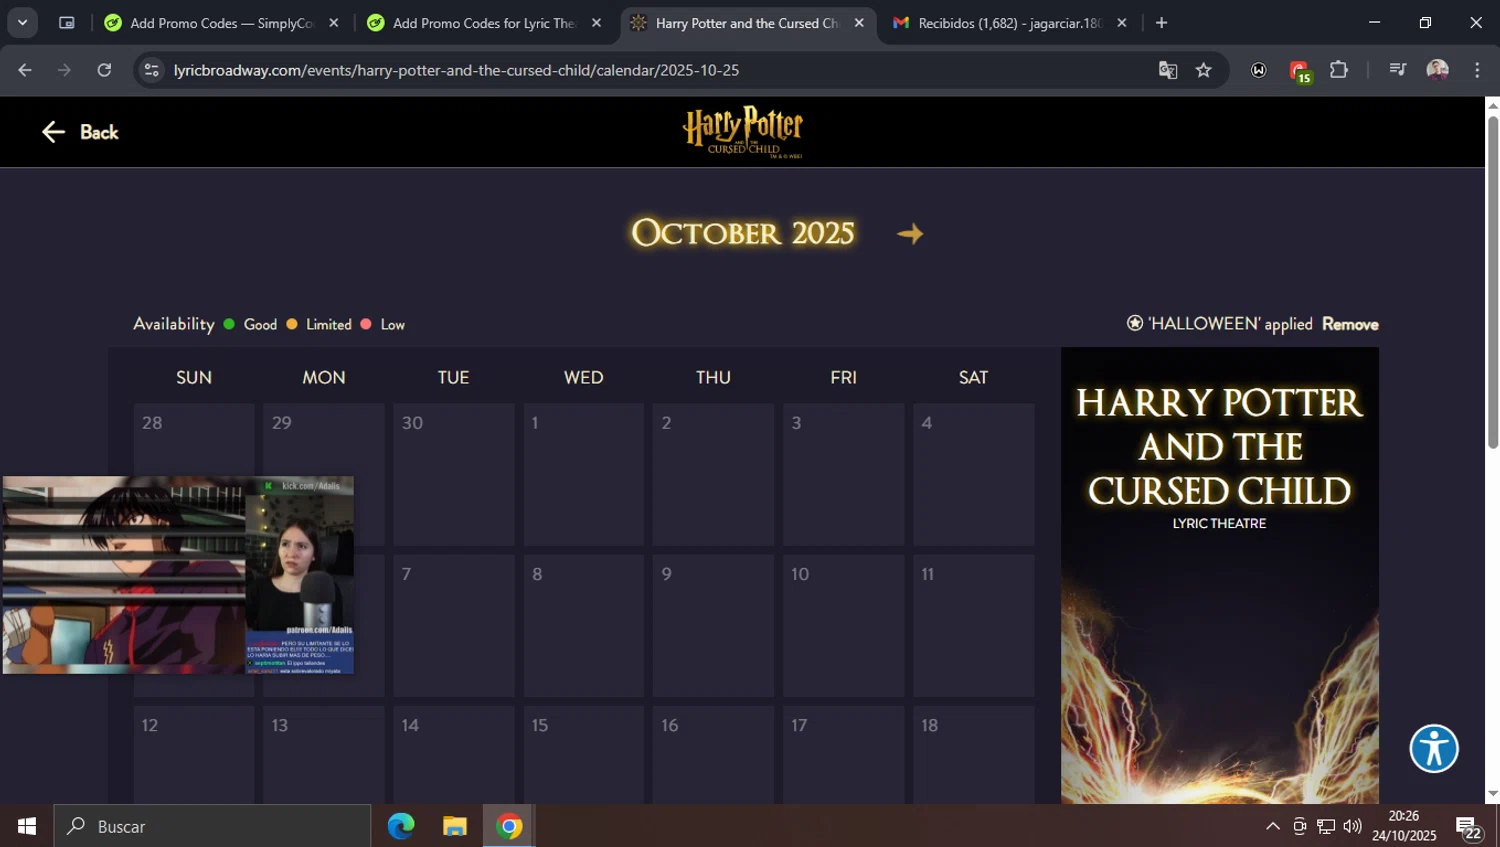Select October 10 on the calendar
Image resolution: width=1500 pixels, height=847 pixels.
pos(844,626)
